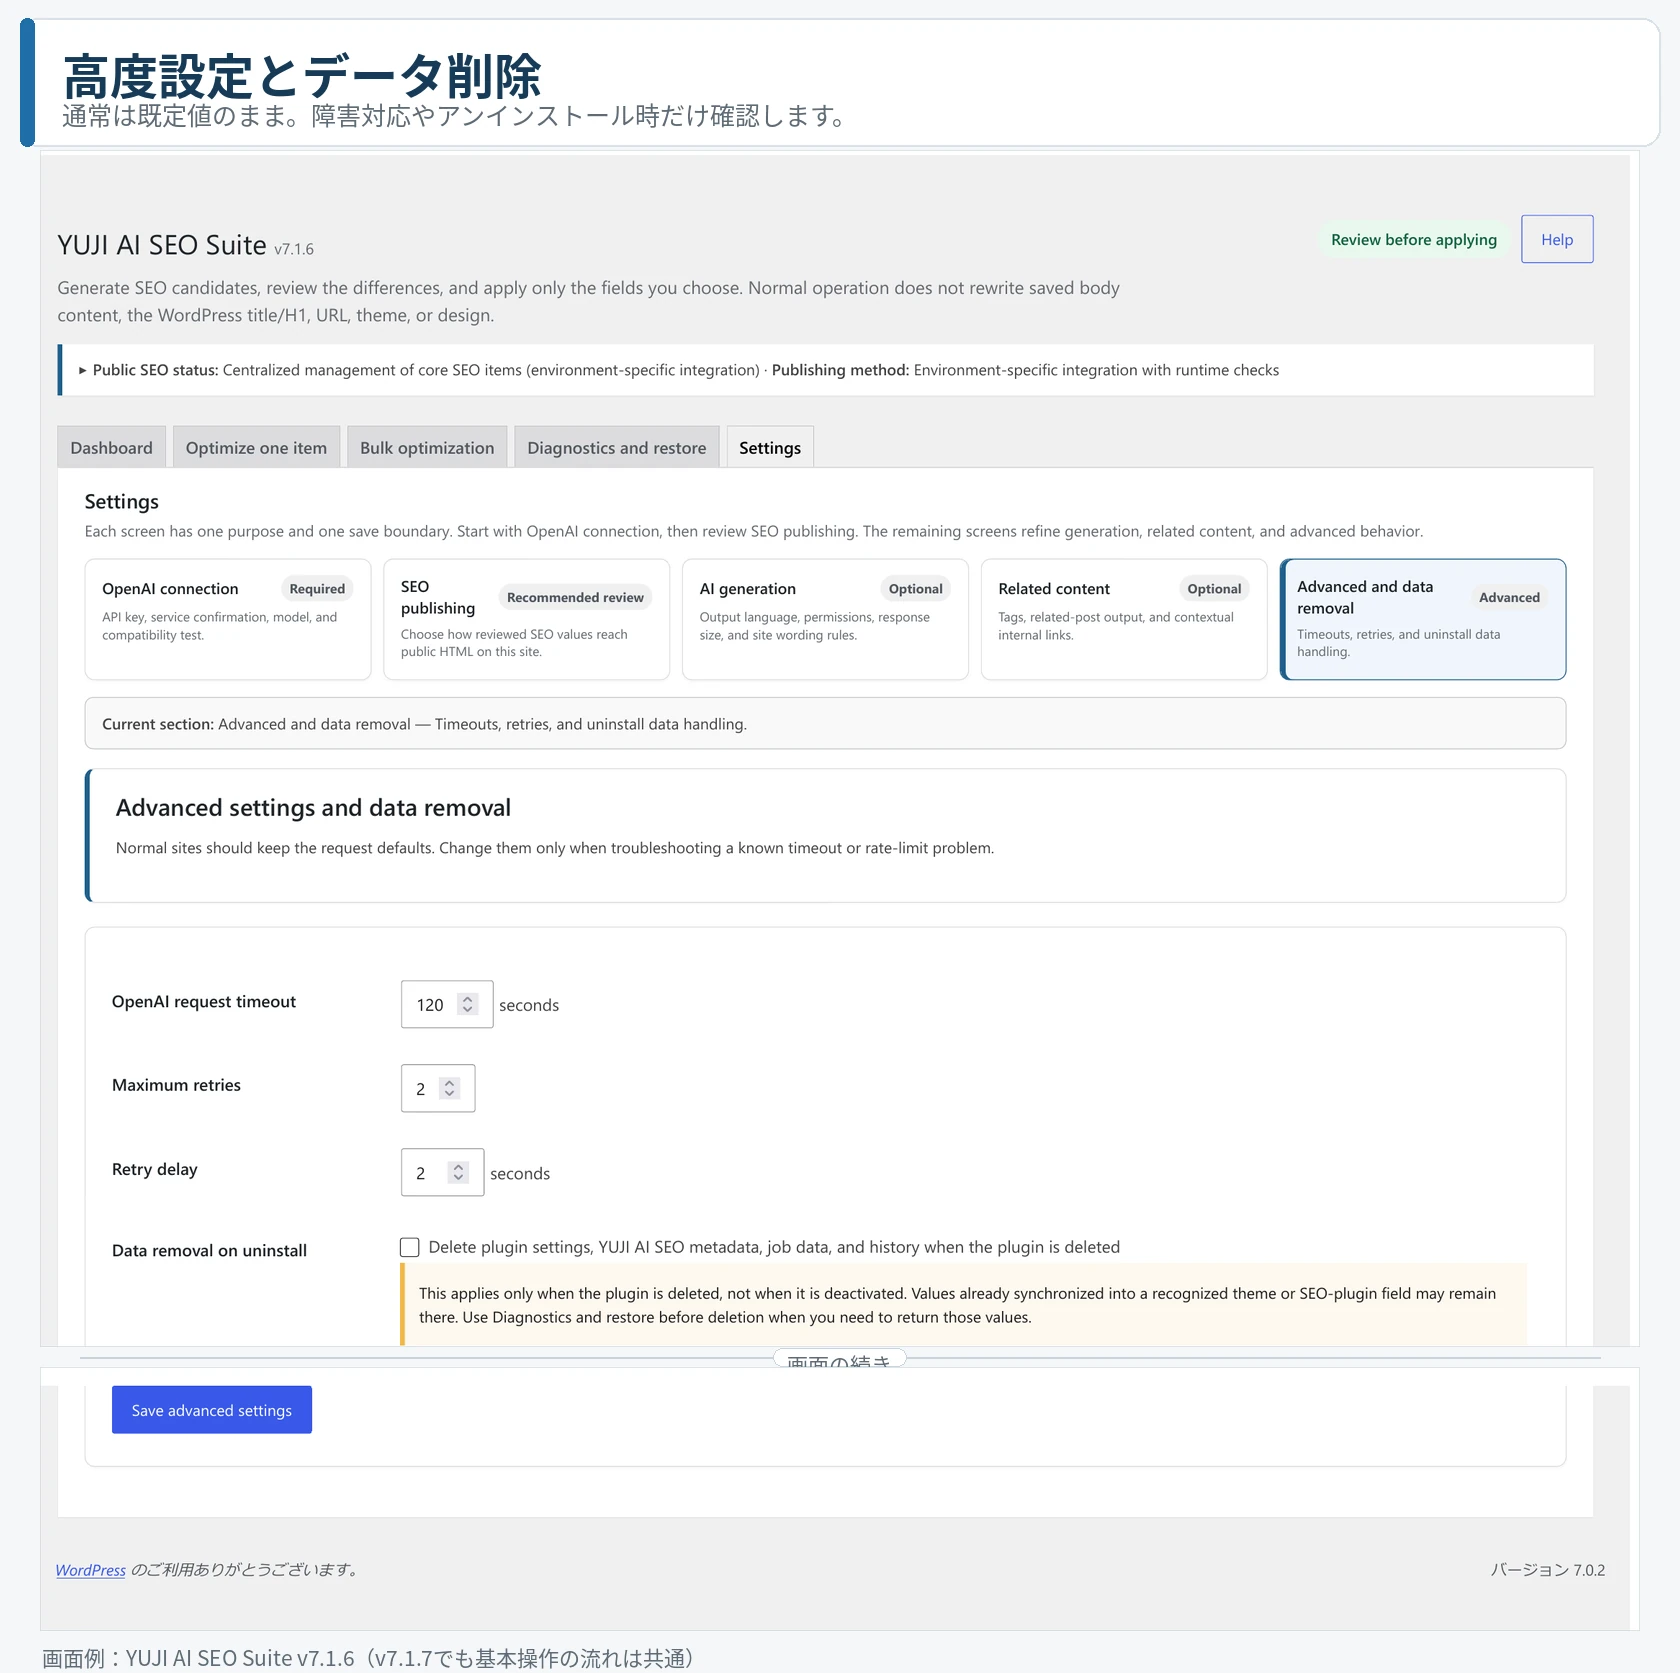Click the Required badge on OpenAI connection
This screenshot has height=1673, width=1680.
317,589
